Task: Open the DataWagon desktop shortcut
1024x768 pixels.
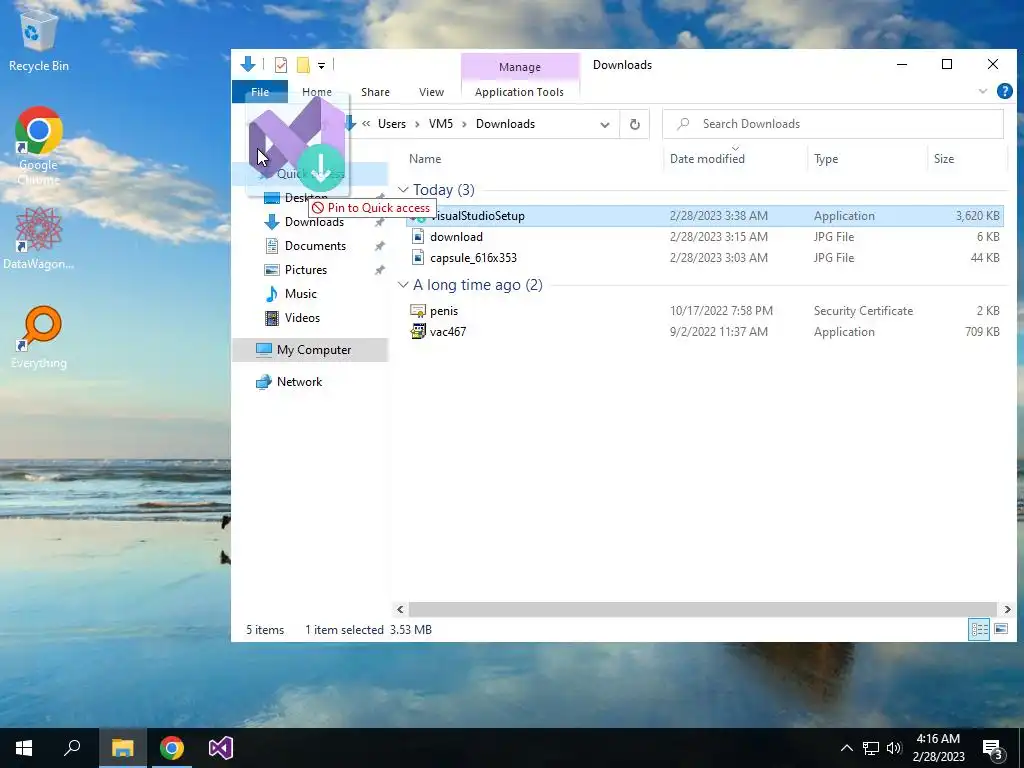Action: [x=39, y=238]
